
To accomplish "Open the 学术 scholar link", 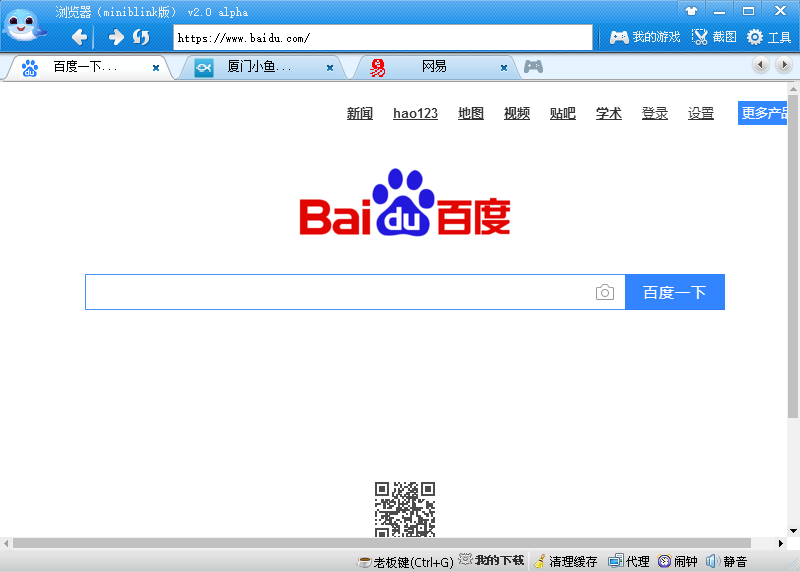I will (609, 113).
